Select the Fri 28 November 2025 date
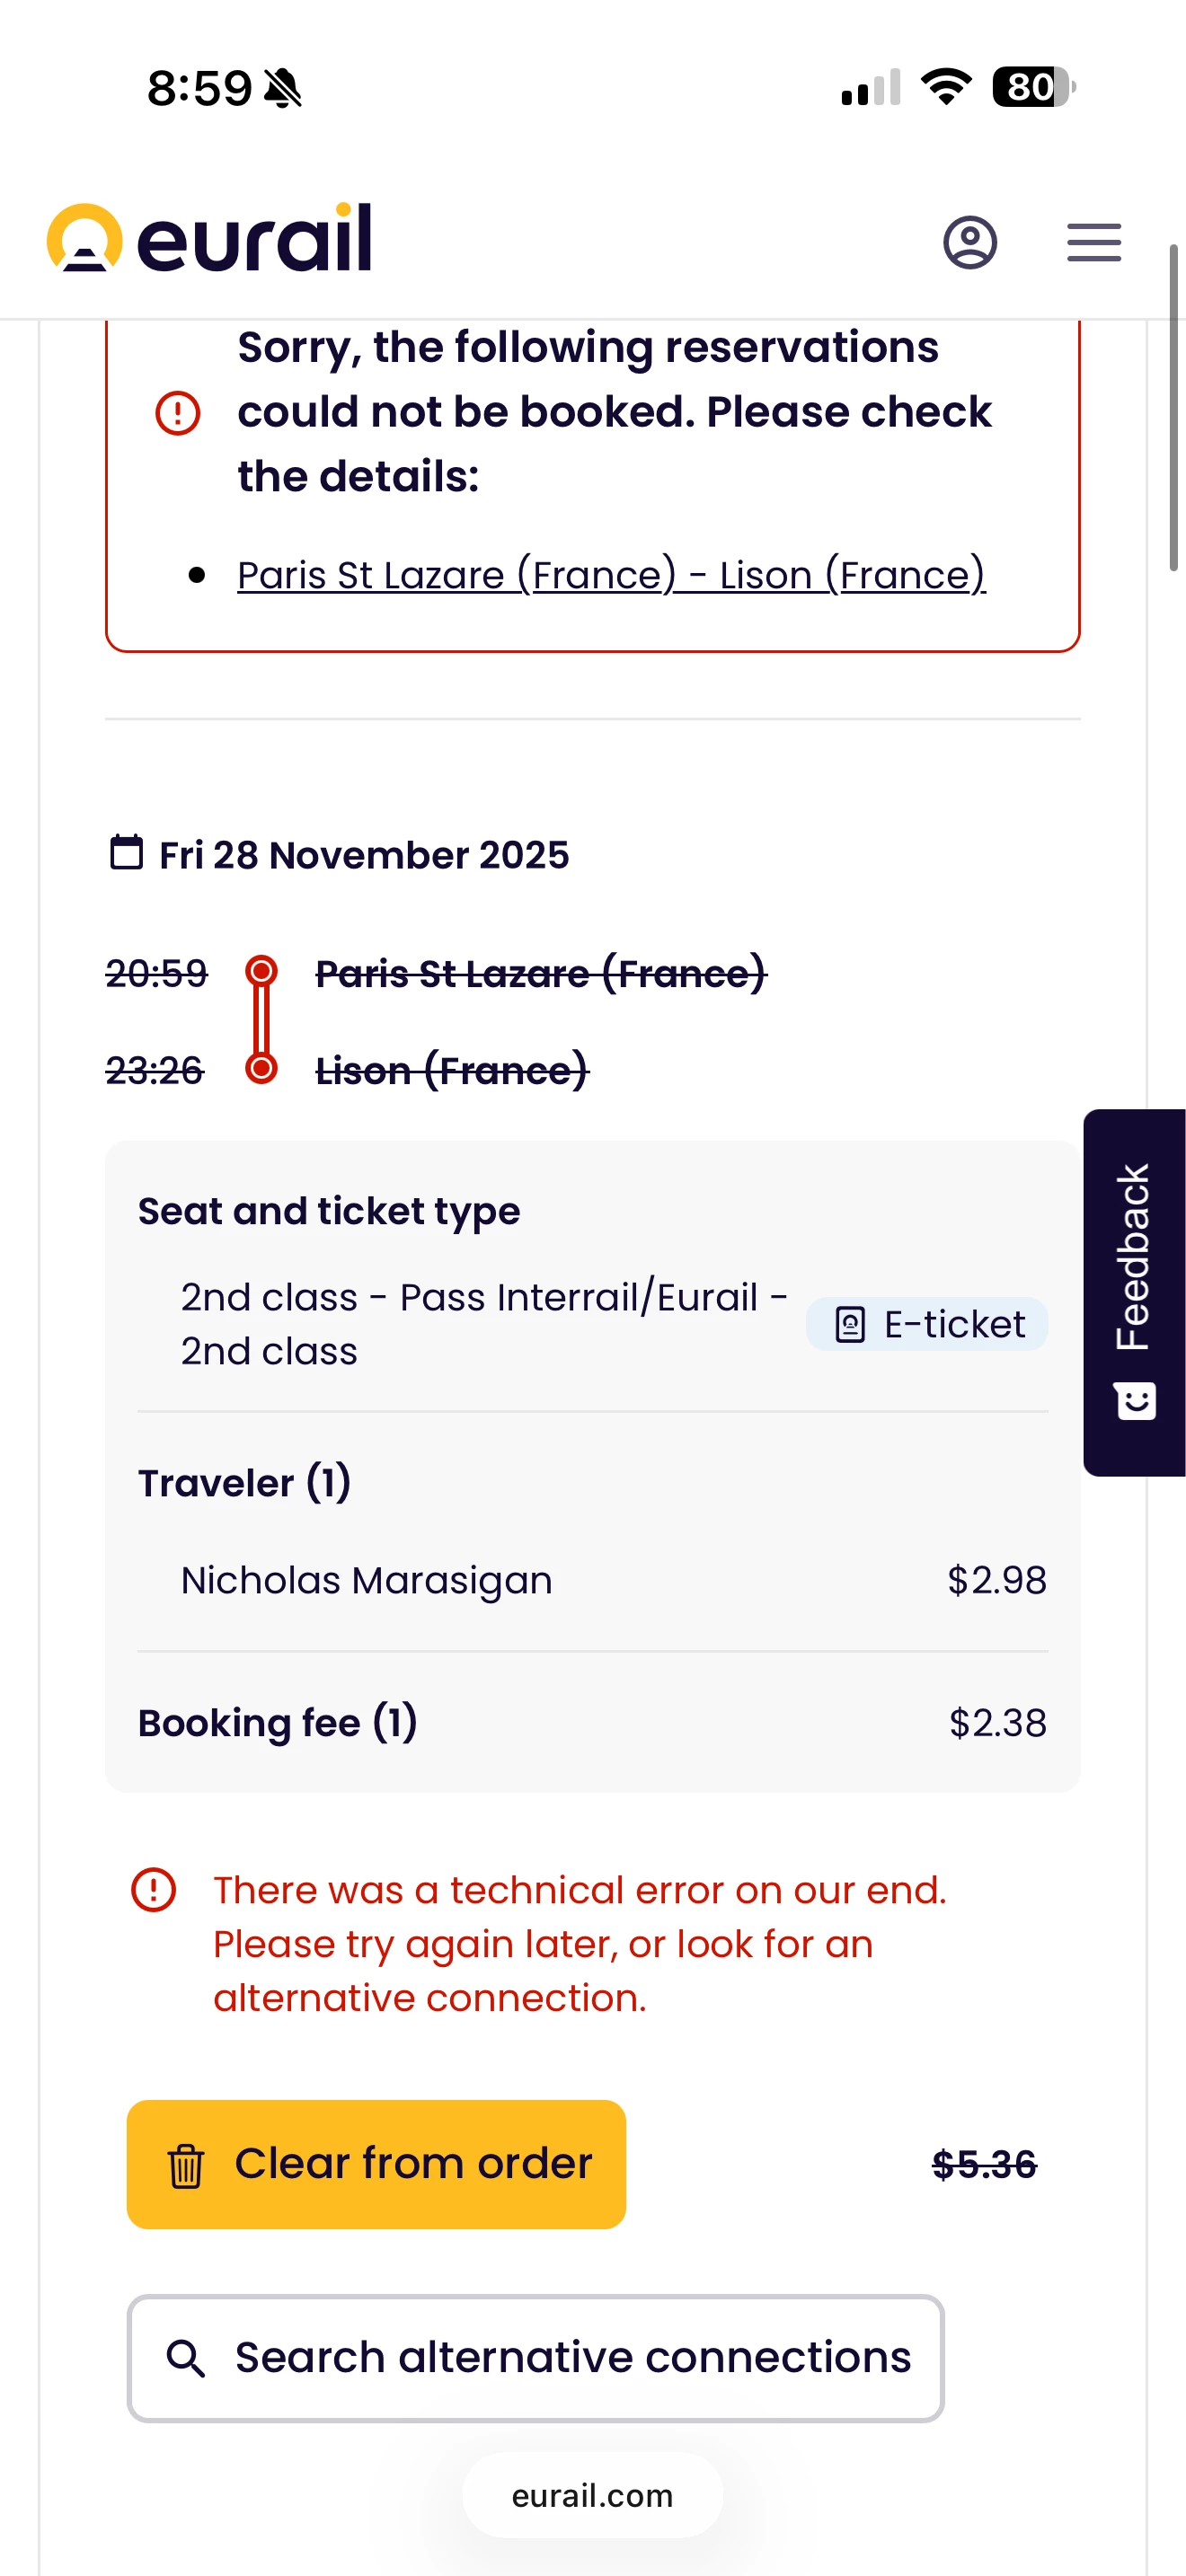This screenshot has width=1186, height=2576. coord(364,855)
